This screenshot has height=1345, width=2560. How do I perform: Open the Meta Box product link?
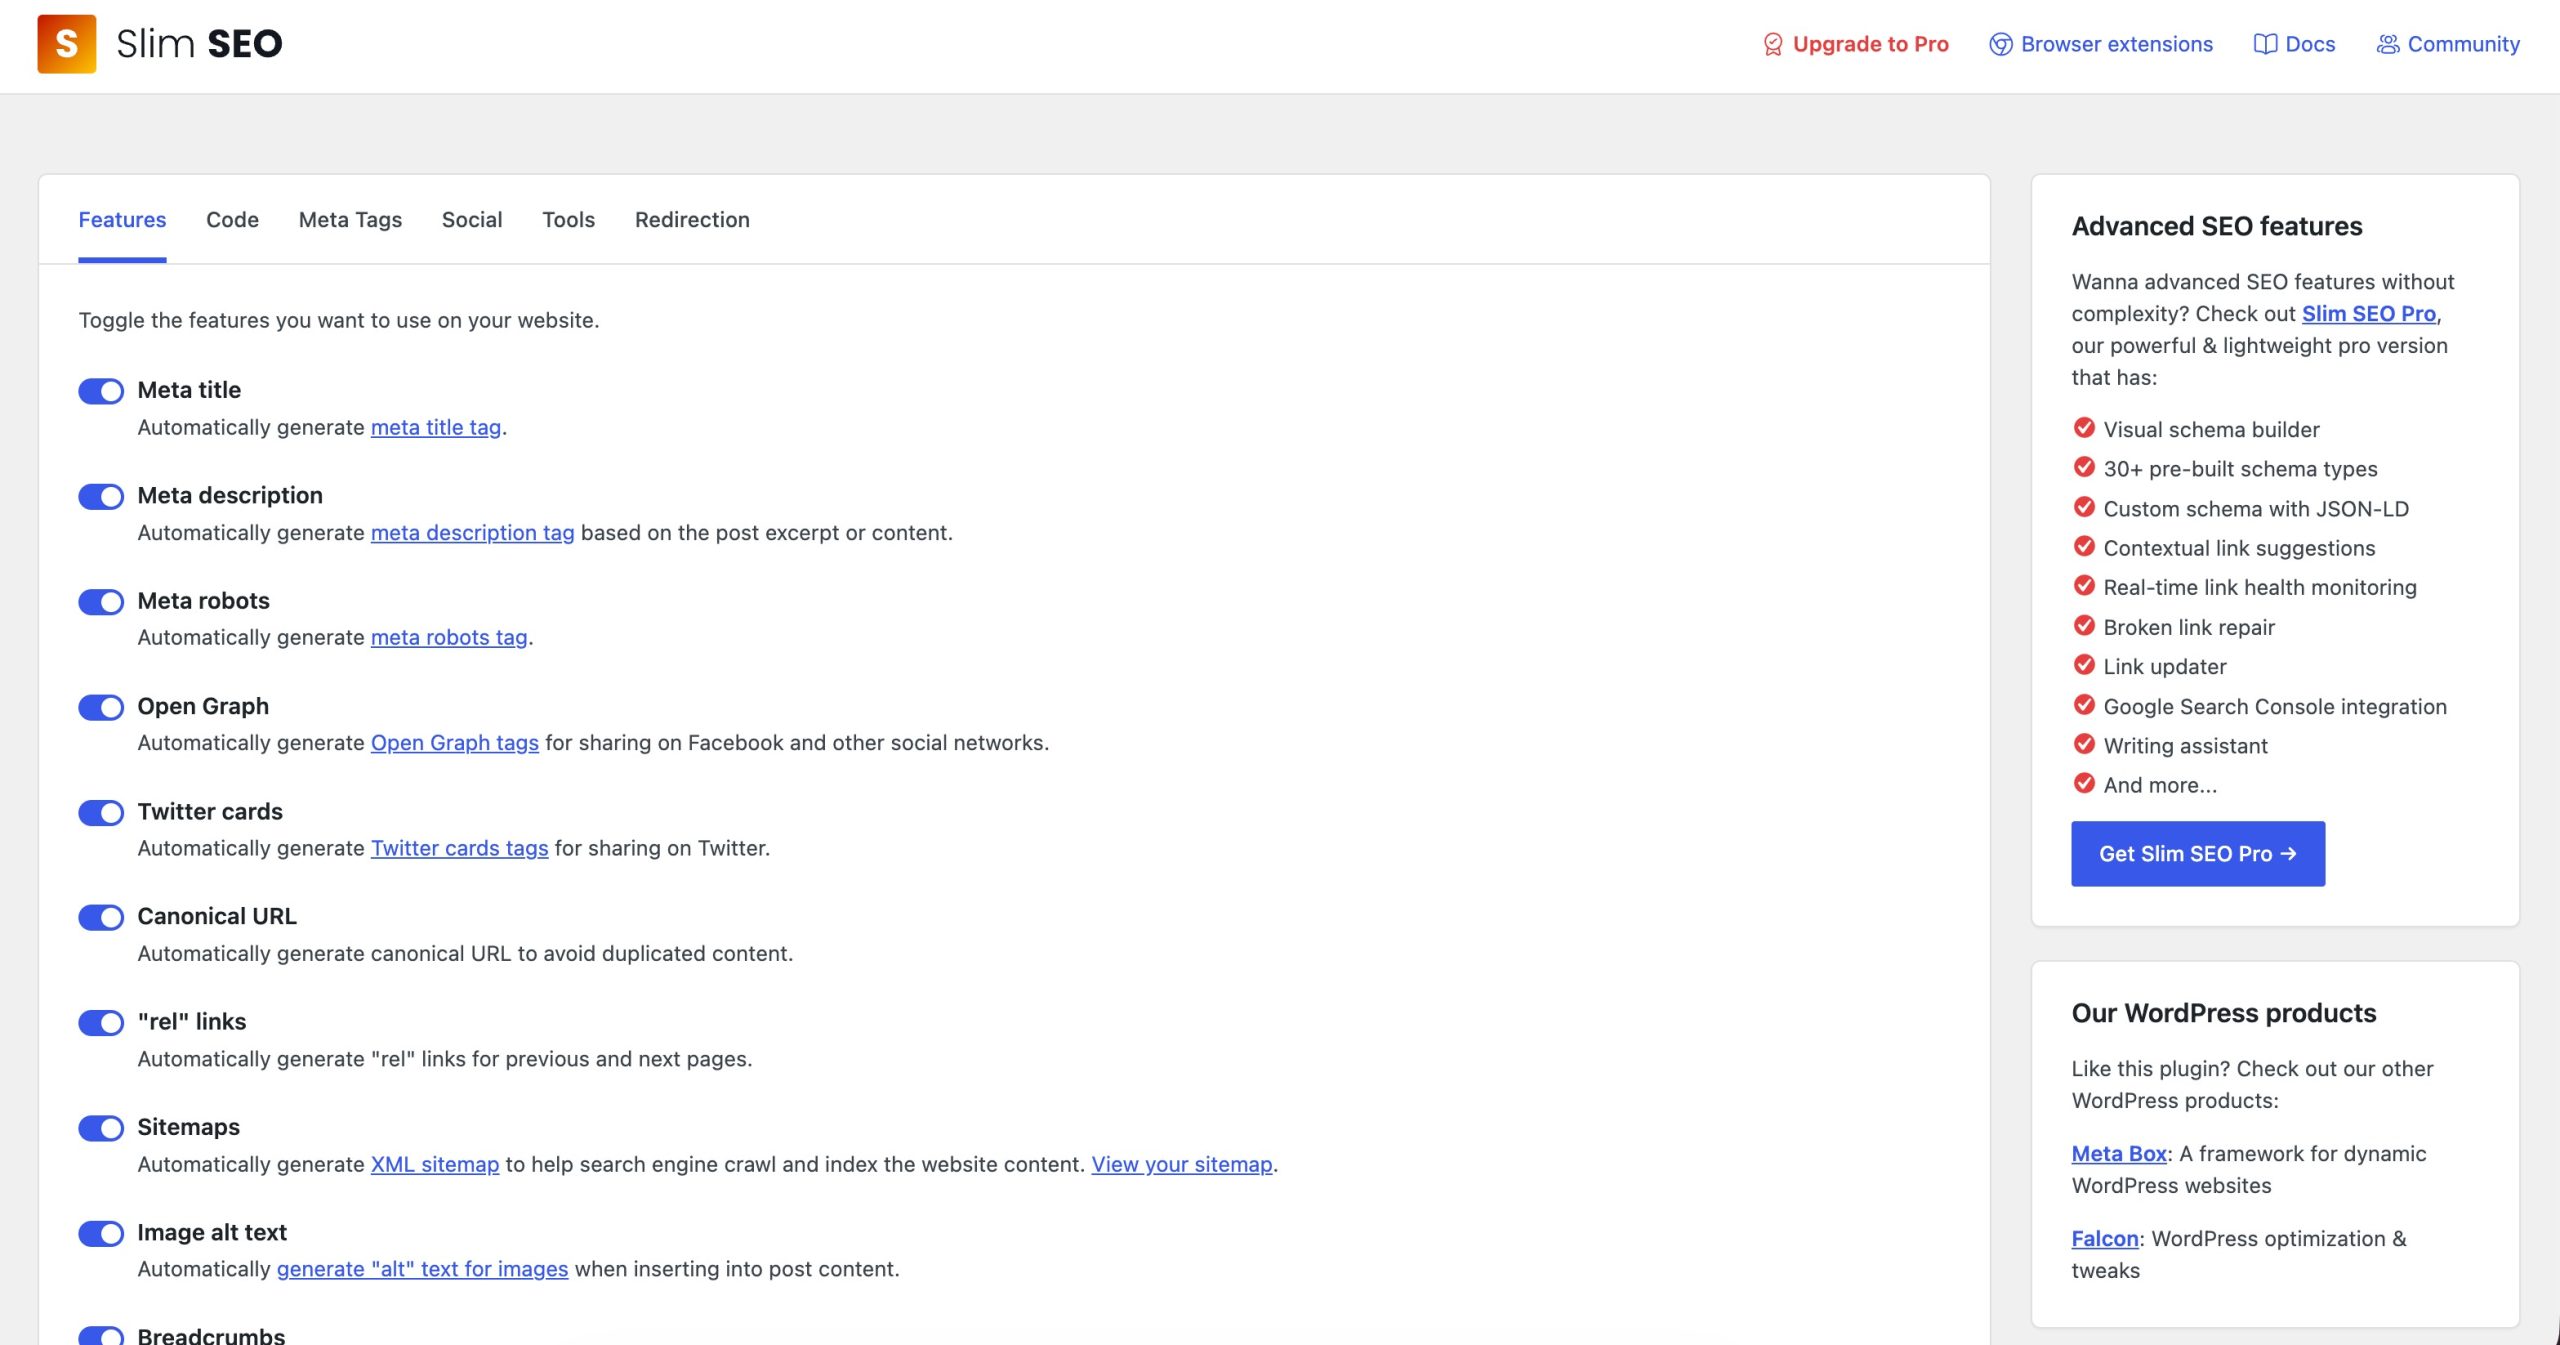[x=2119, y=1153]
